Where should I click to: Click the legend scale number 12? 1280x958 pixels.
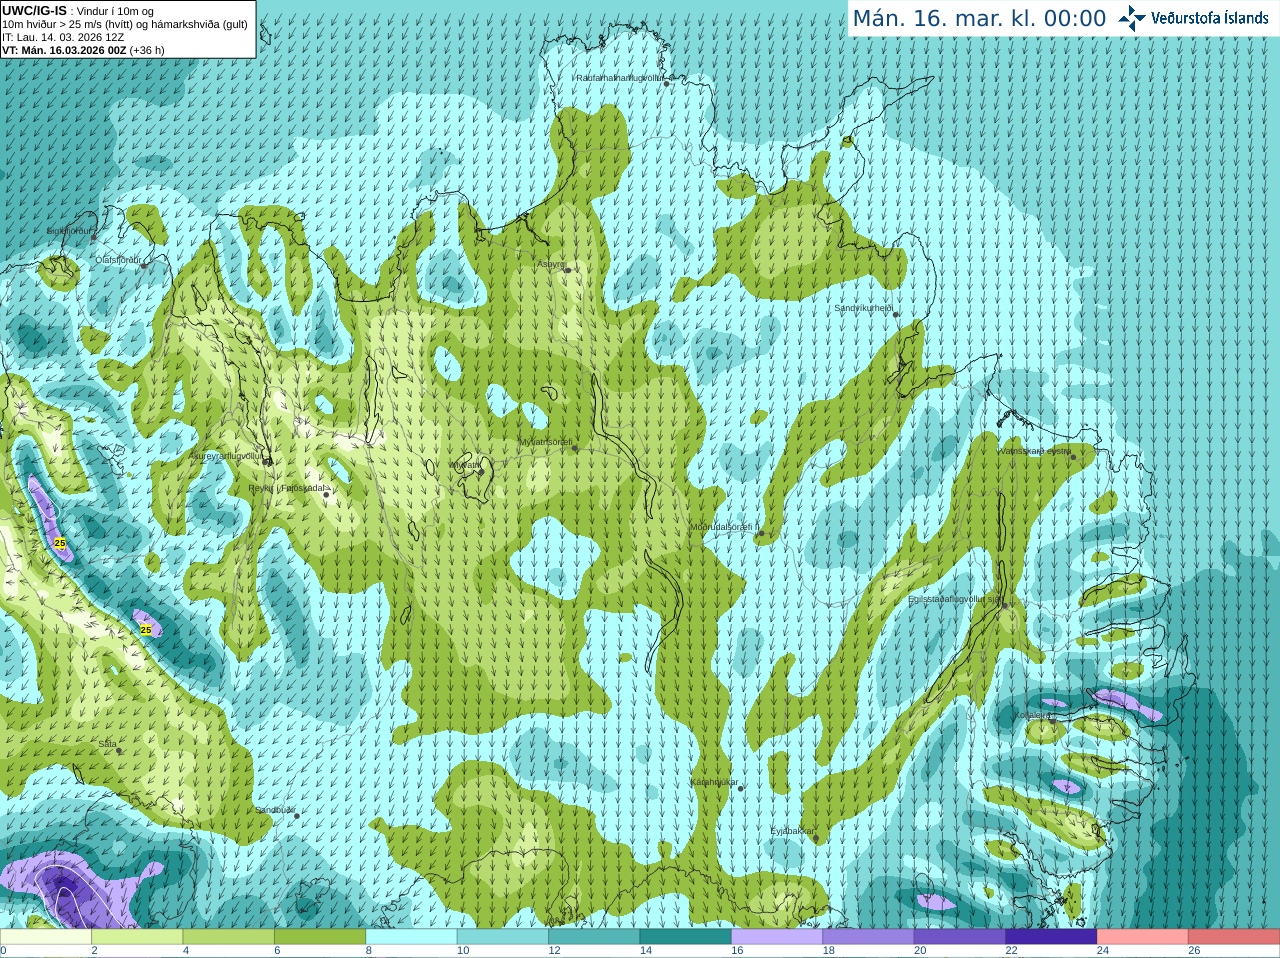[554, 951]
